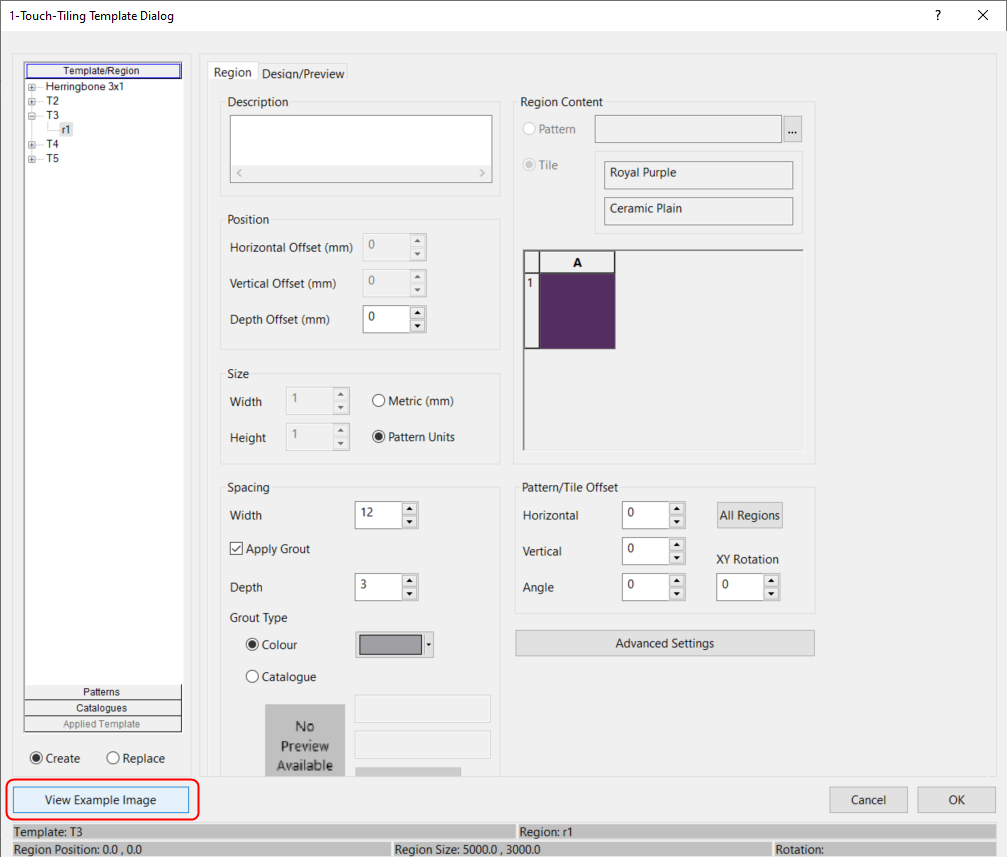1007x857 pixels.
Task: Increase Vertical tile offset with up arrow
Action: [x=677, y=544]
